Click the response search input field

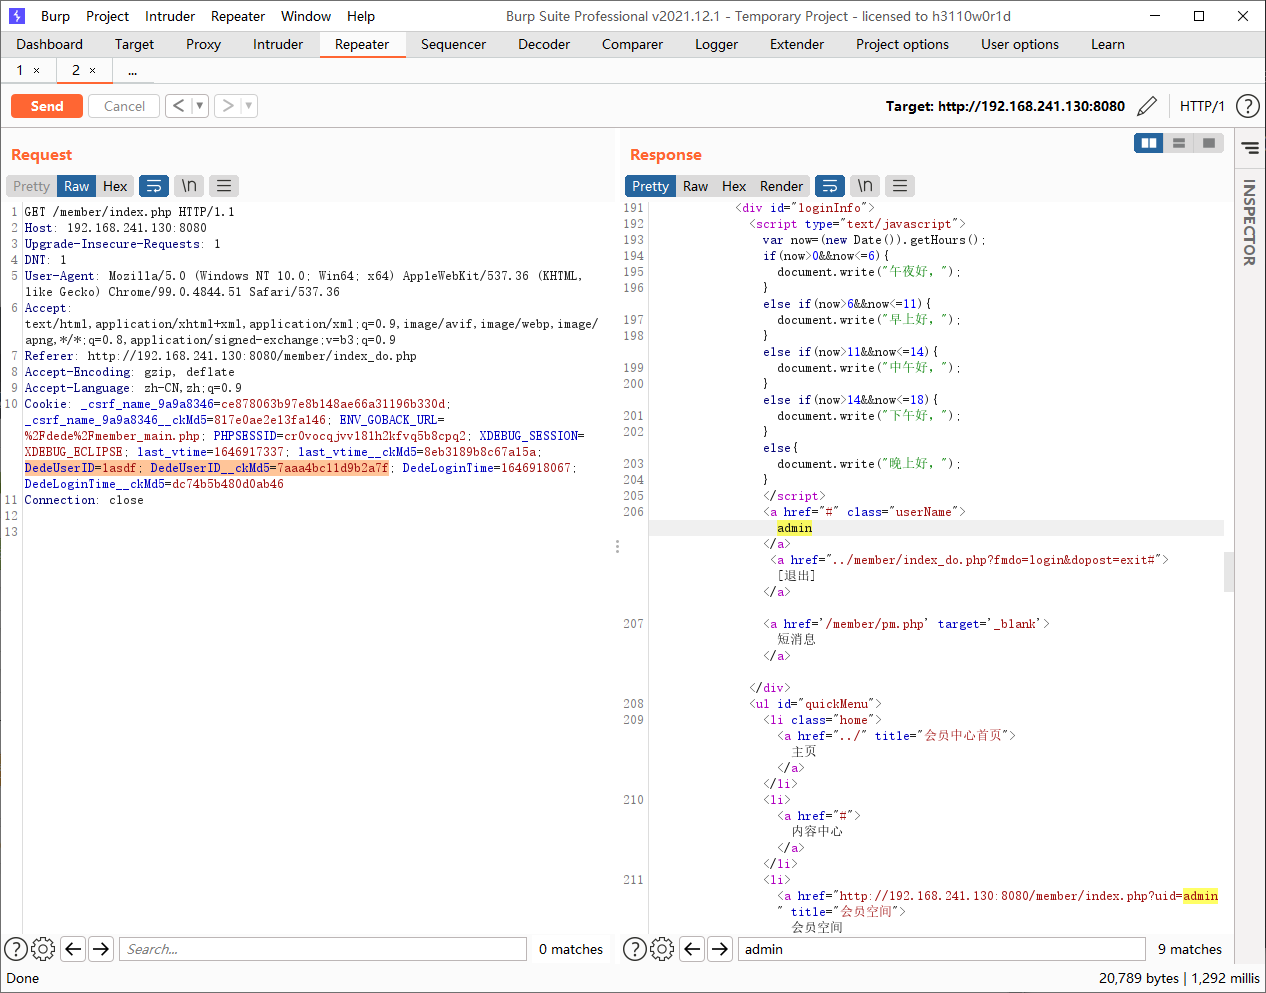pos(940,949)
